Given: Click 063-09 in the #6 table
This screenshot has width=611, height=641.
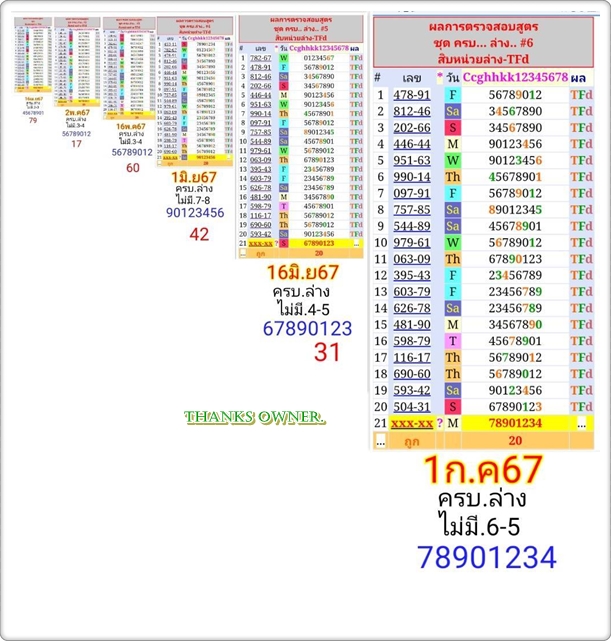Looking at the screenshot, I should click(x=412, y=259).
